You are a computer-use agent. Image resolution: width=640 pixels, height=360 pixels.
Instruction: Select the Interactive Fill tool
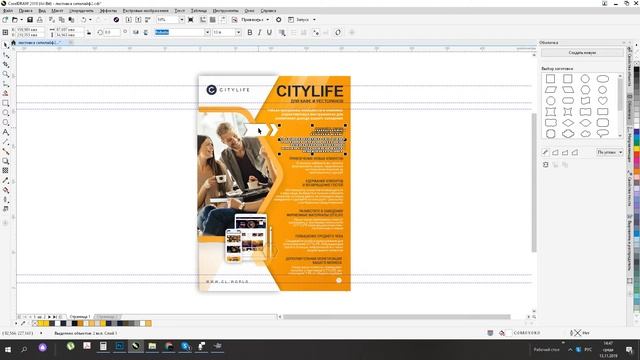(6, 190)
